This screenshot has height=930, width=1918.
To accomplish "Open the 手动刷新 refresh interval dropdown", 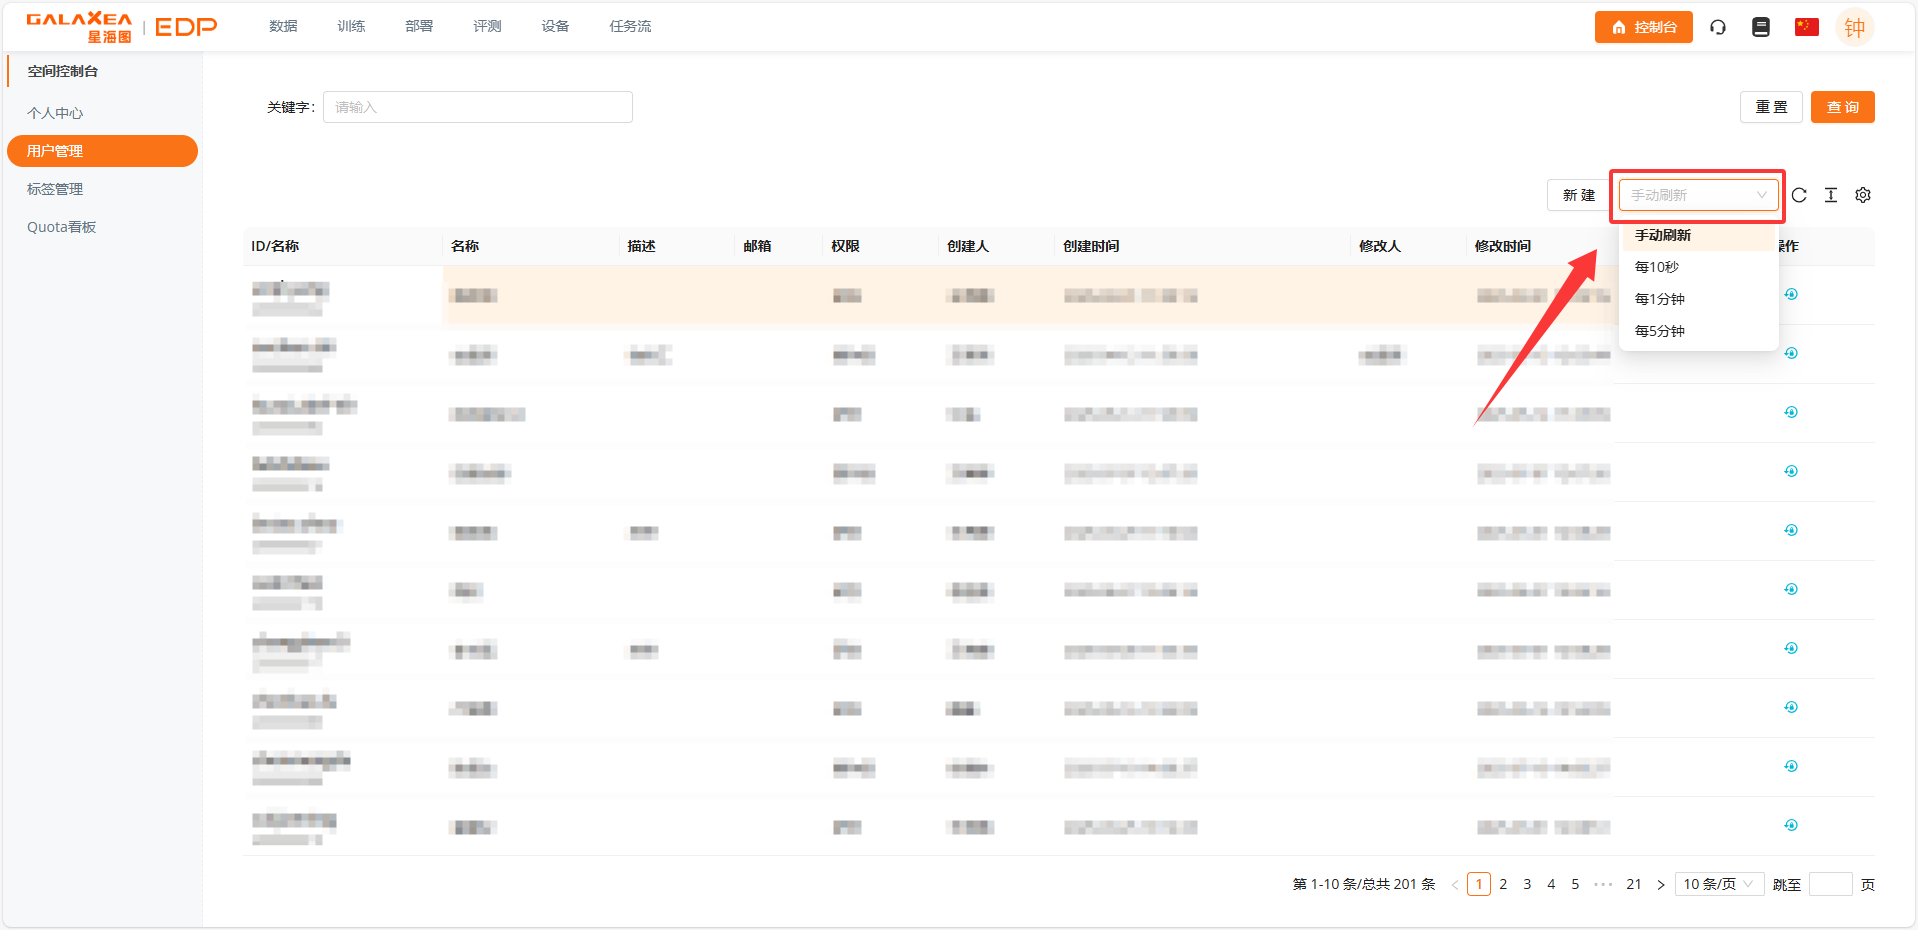I will coord(1698,195).
